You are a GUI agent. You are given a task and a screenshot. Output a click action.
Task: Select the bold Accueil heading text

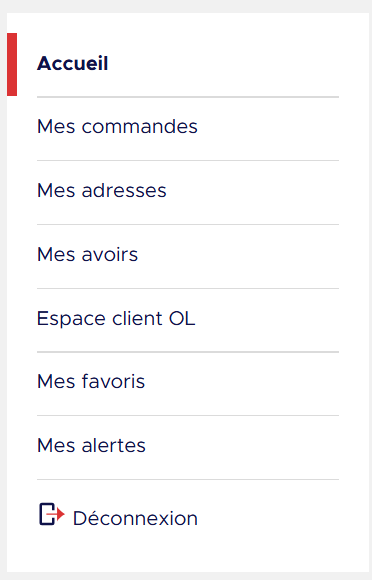(72, 63)
